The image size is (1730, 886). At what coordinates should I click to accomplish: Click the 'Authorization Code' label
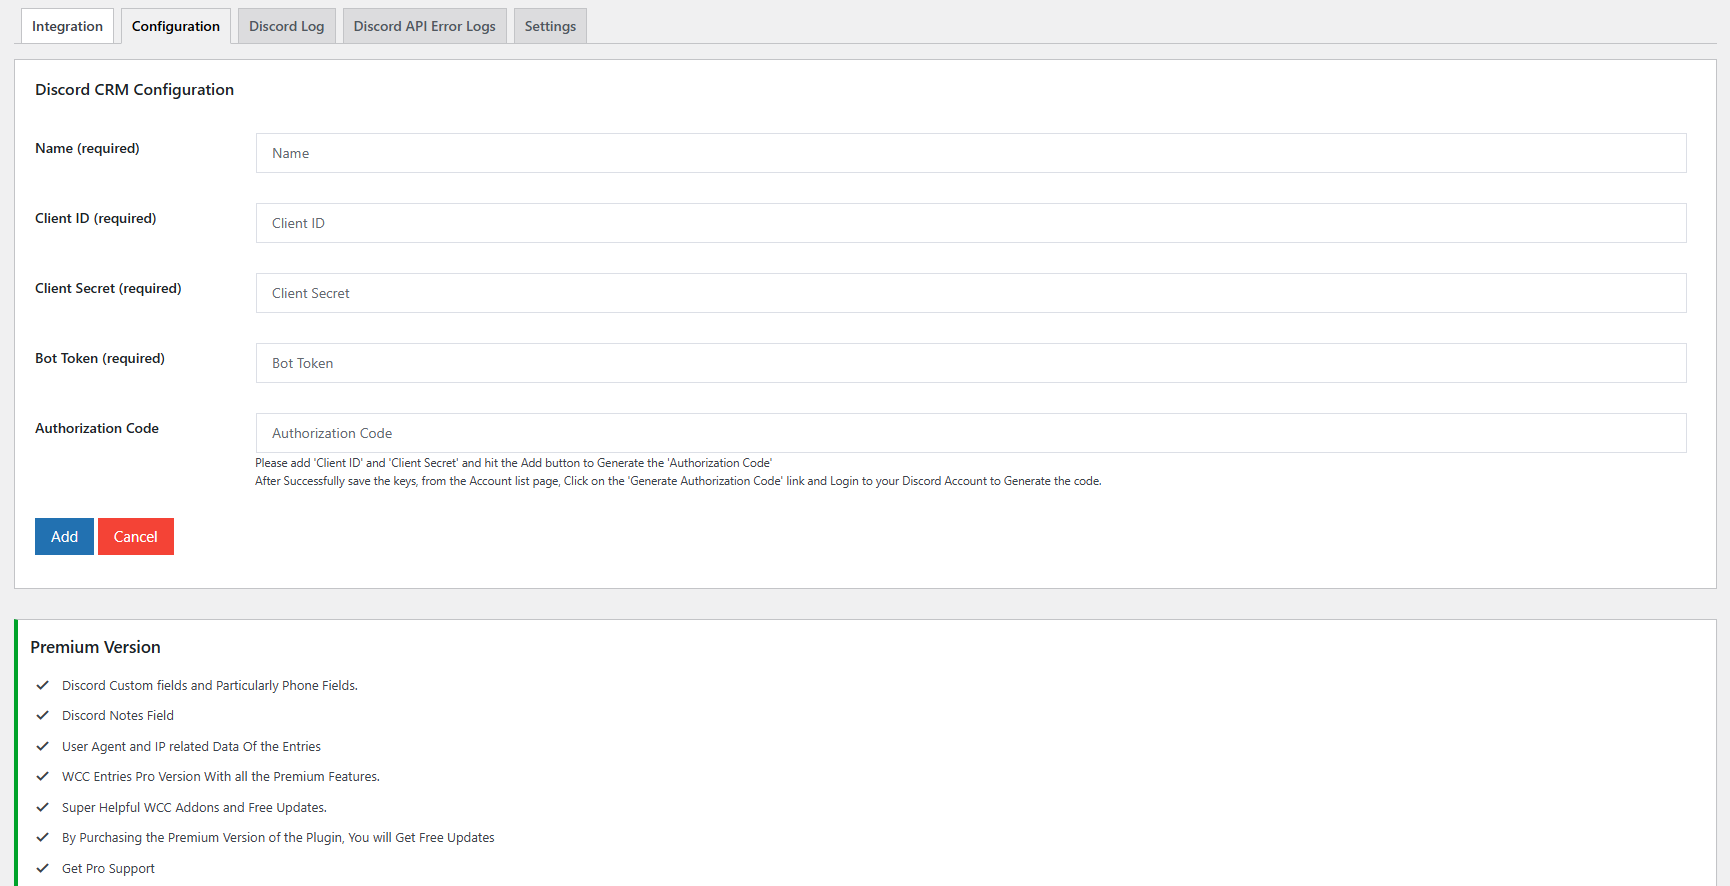coord(97,428)
